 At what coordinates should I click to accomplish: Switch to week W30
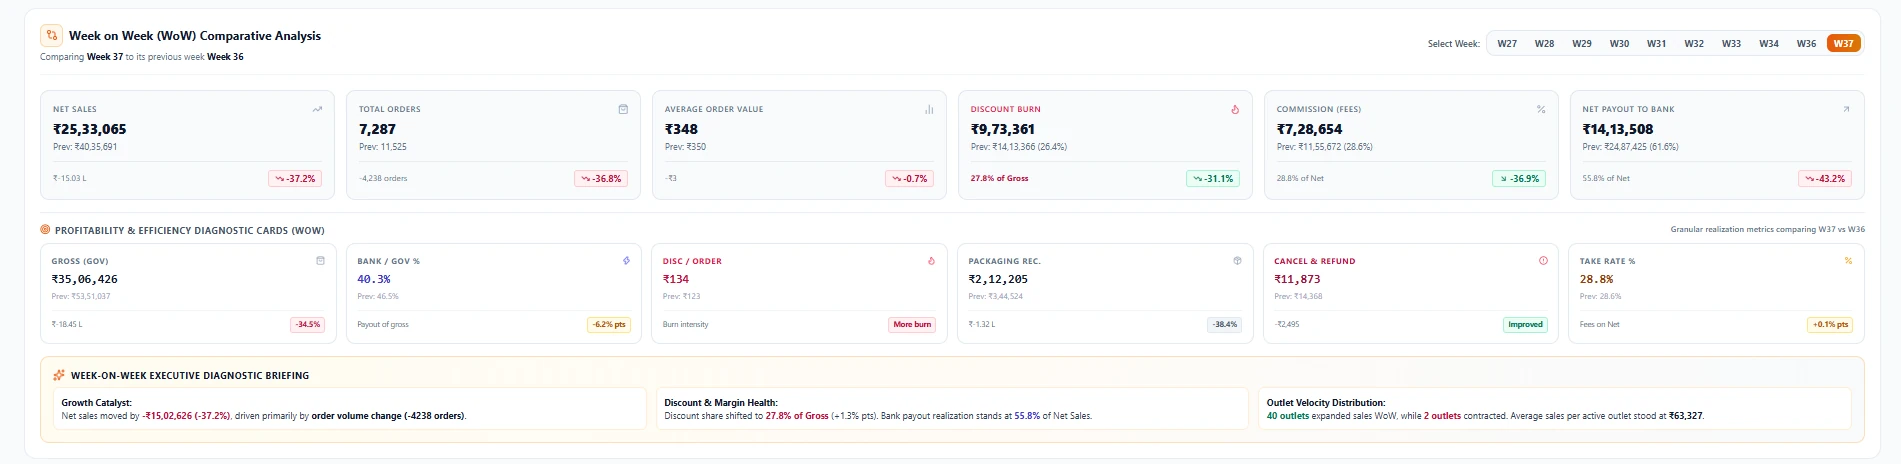(1619, 43)
